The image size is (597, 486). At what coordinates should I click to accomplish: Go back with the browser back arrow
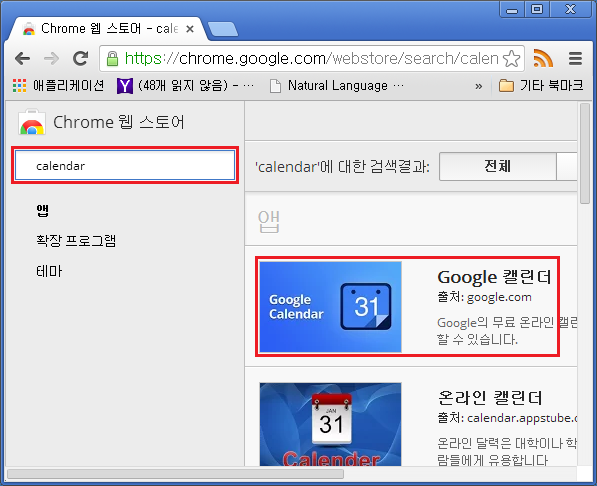click(x=22, y=58)
